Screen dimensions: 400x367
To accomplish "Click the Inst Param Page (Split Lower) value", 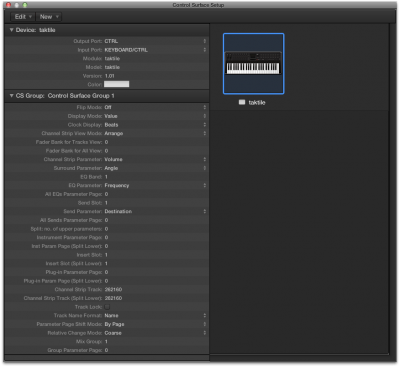I will tap(106, 246).
